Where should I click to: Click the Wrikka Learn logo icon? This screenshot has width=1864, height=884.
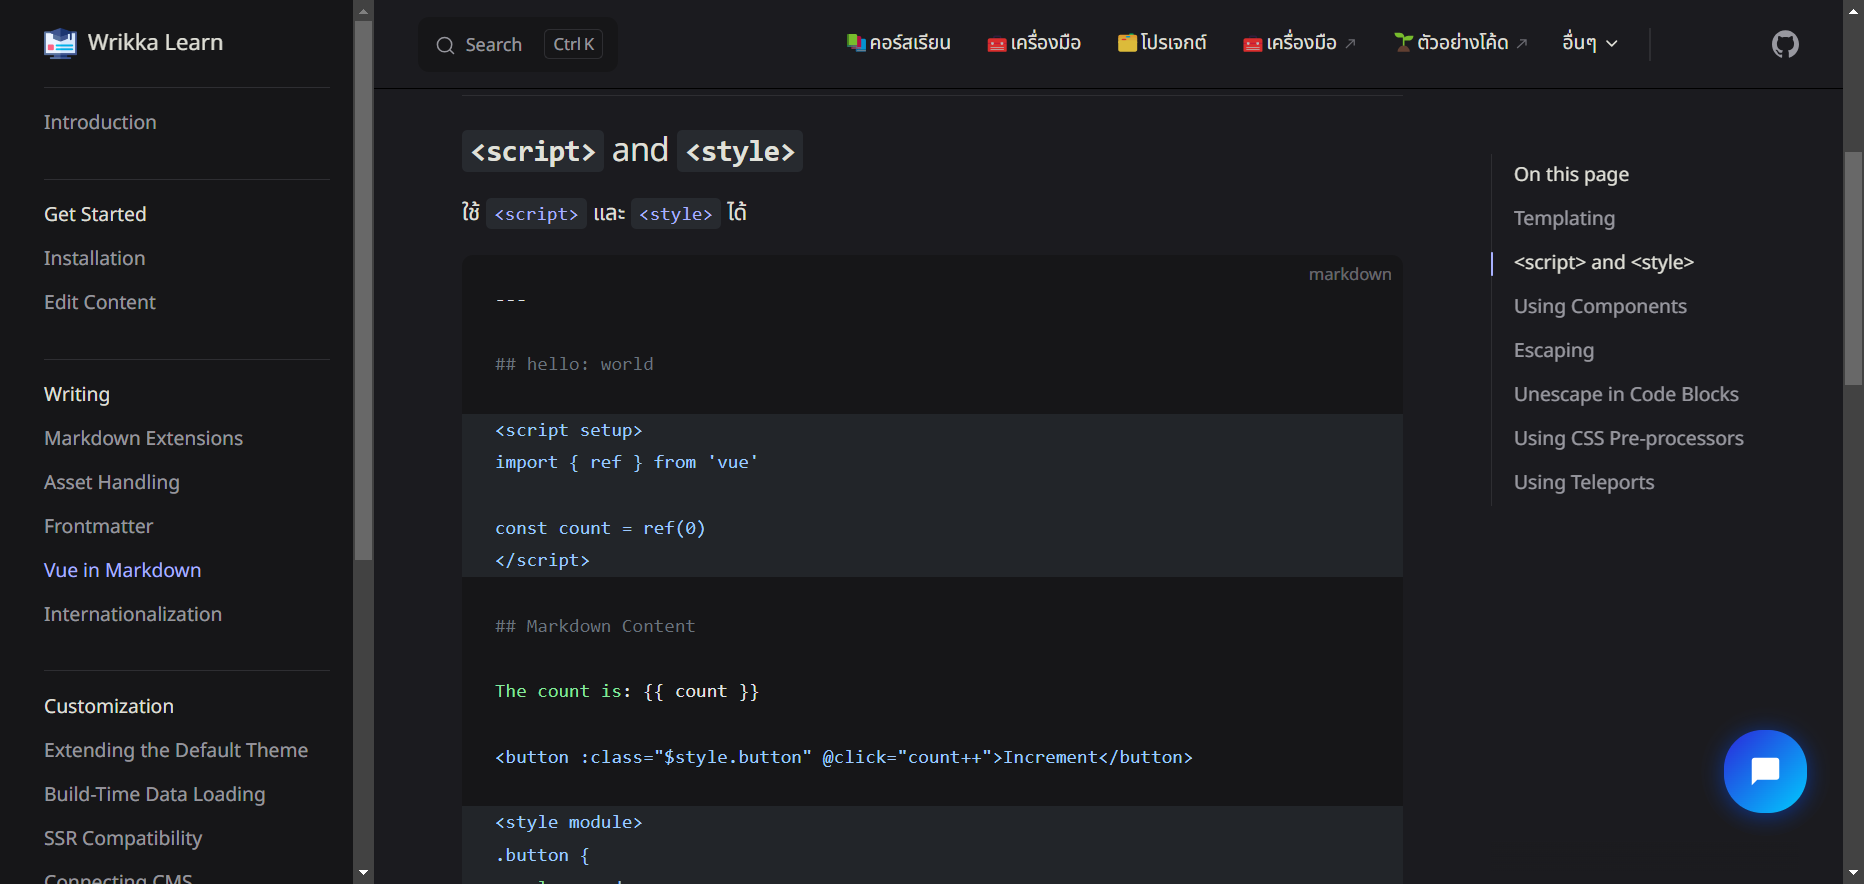tap(60, 43)
